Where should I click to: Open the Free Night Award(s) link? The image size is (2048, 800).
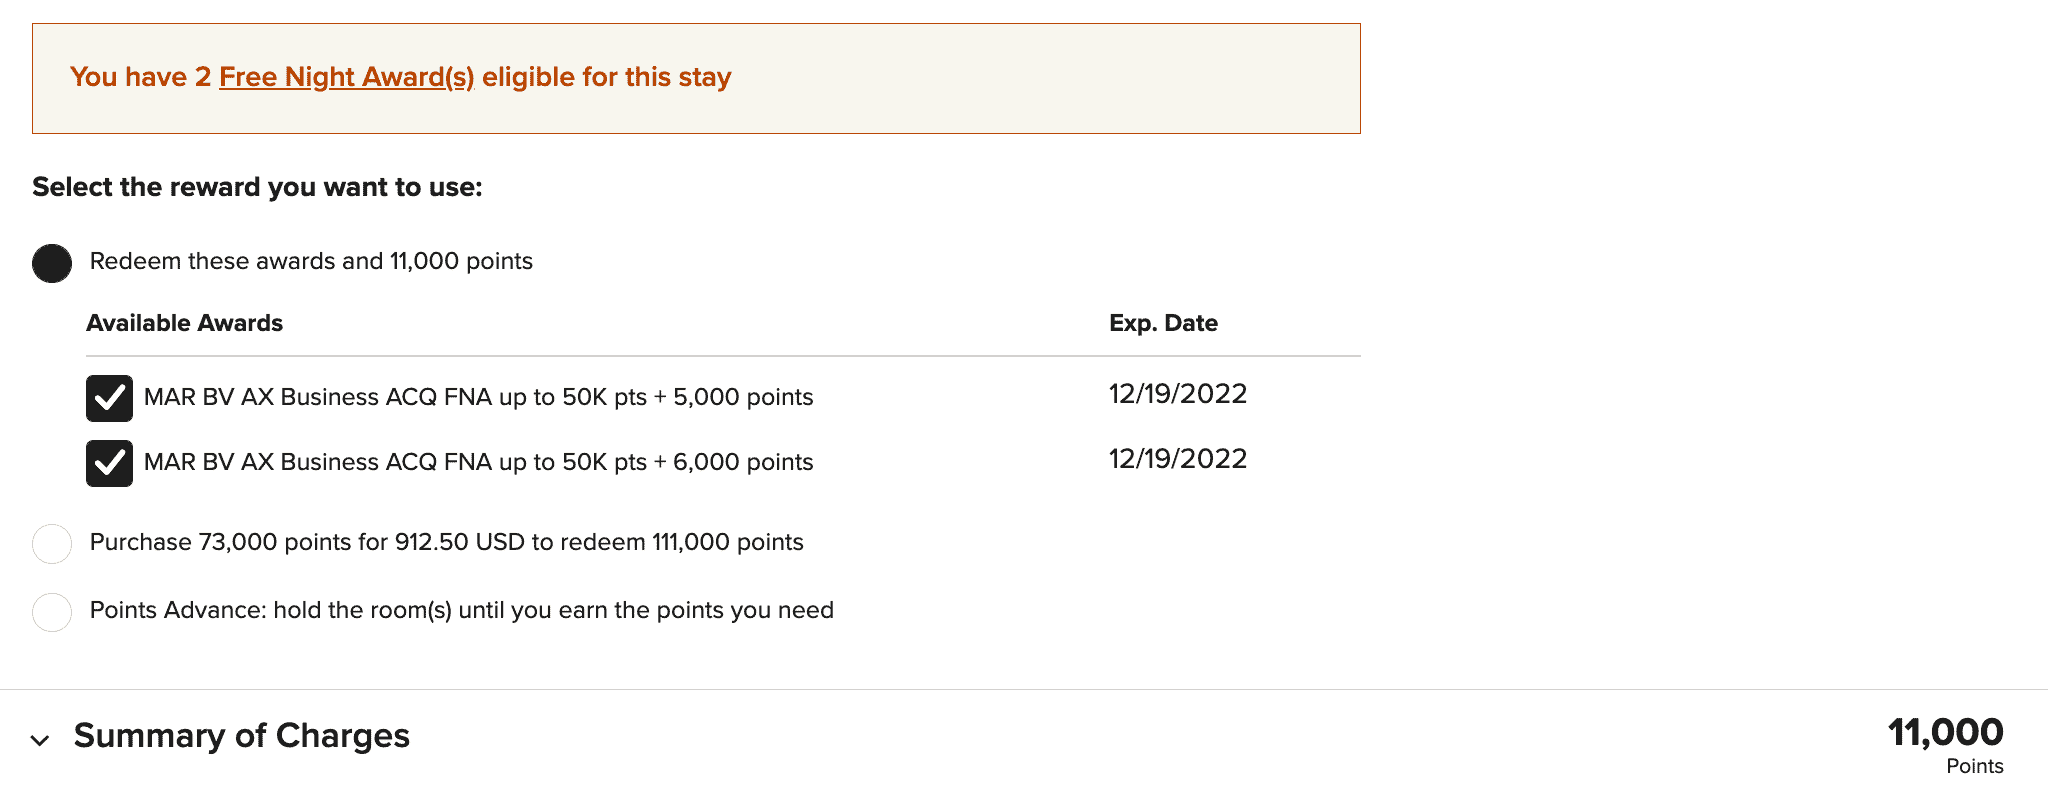[346, 77]
